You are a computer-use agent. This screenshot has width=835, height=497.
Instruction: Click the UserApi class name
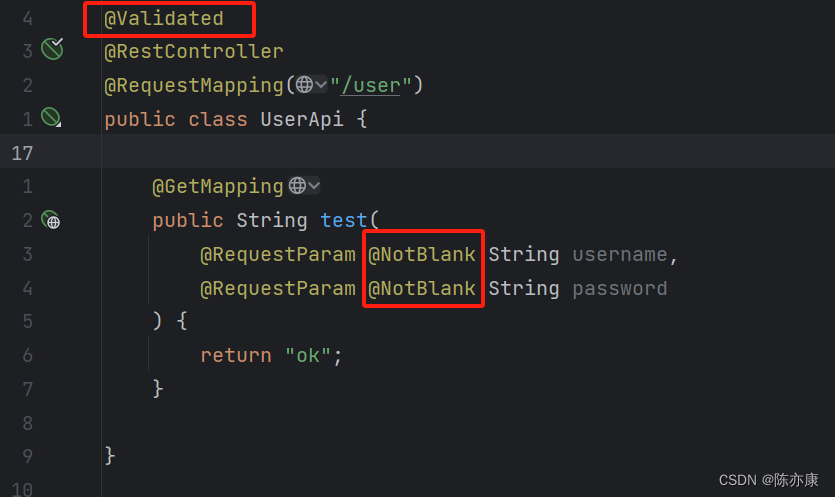click(302, 119)
